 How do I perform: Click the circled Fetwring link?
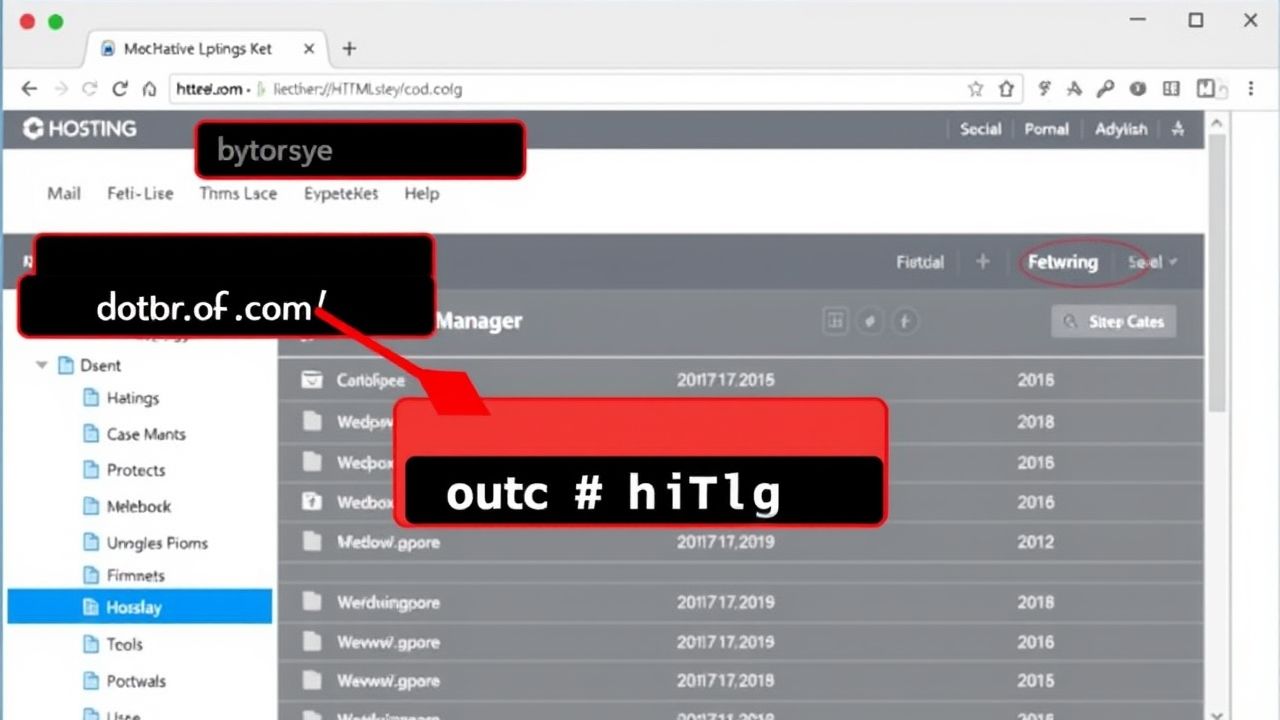[x=1062, y=263]
